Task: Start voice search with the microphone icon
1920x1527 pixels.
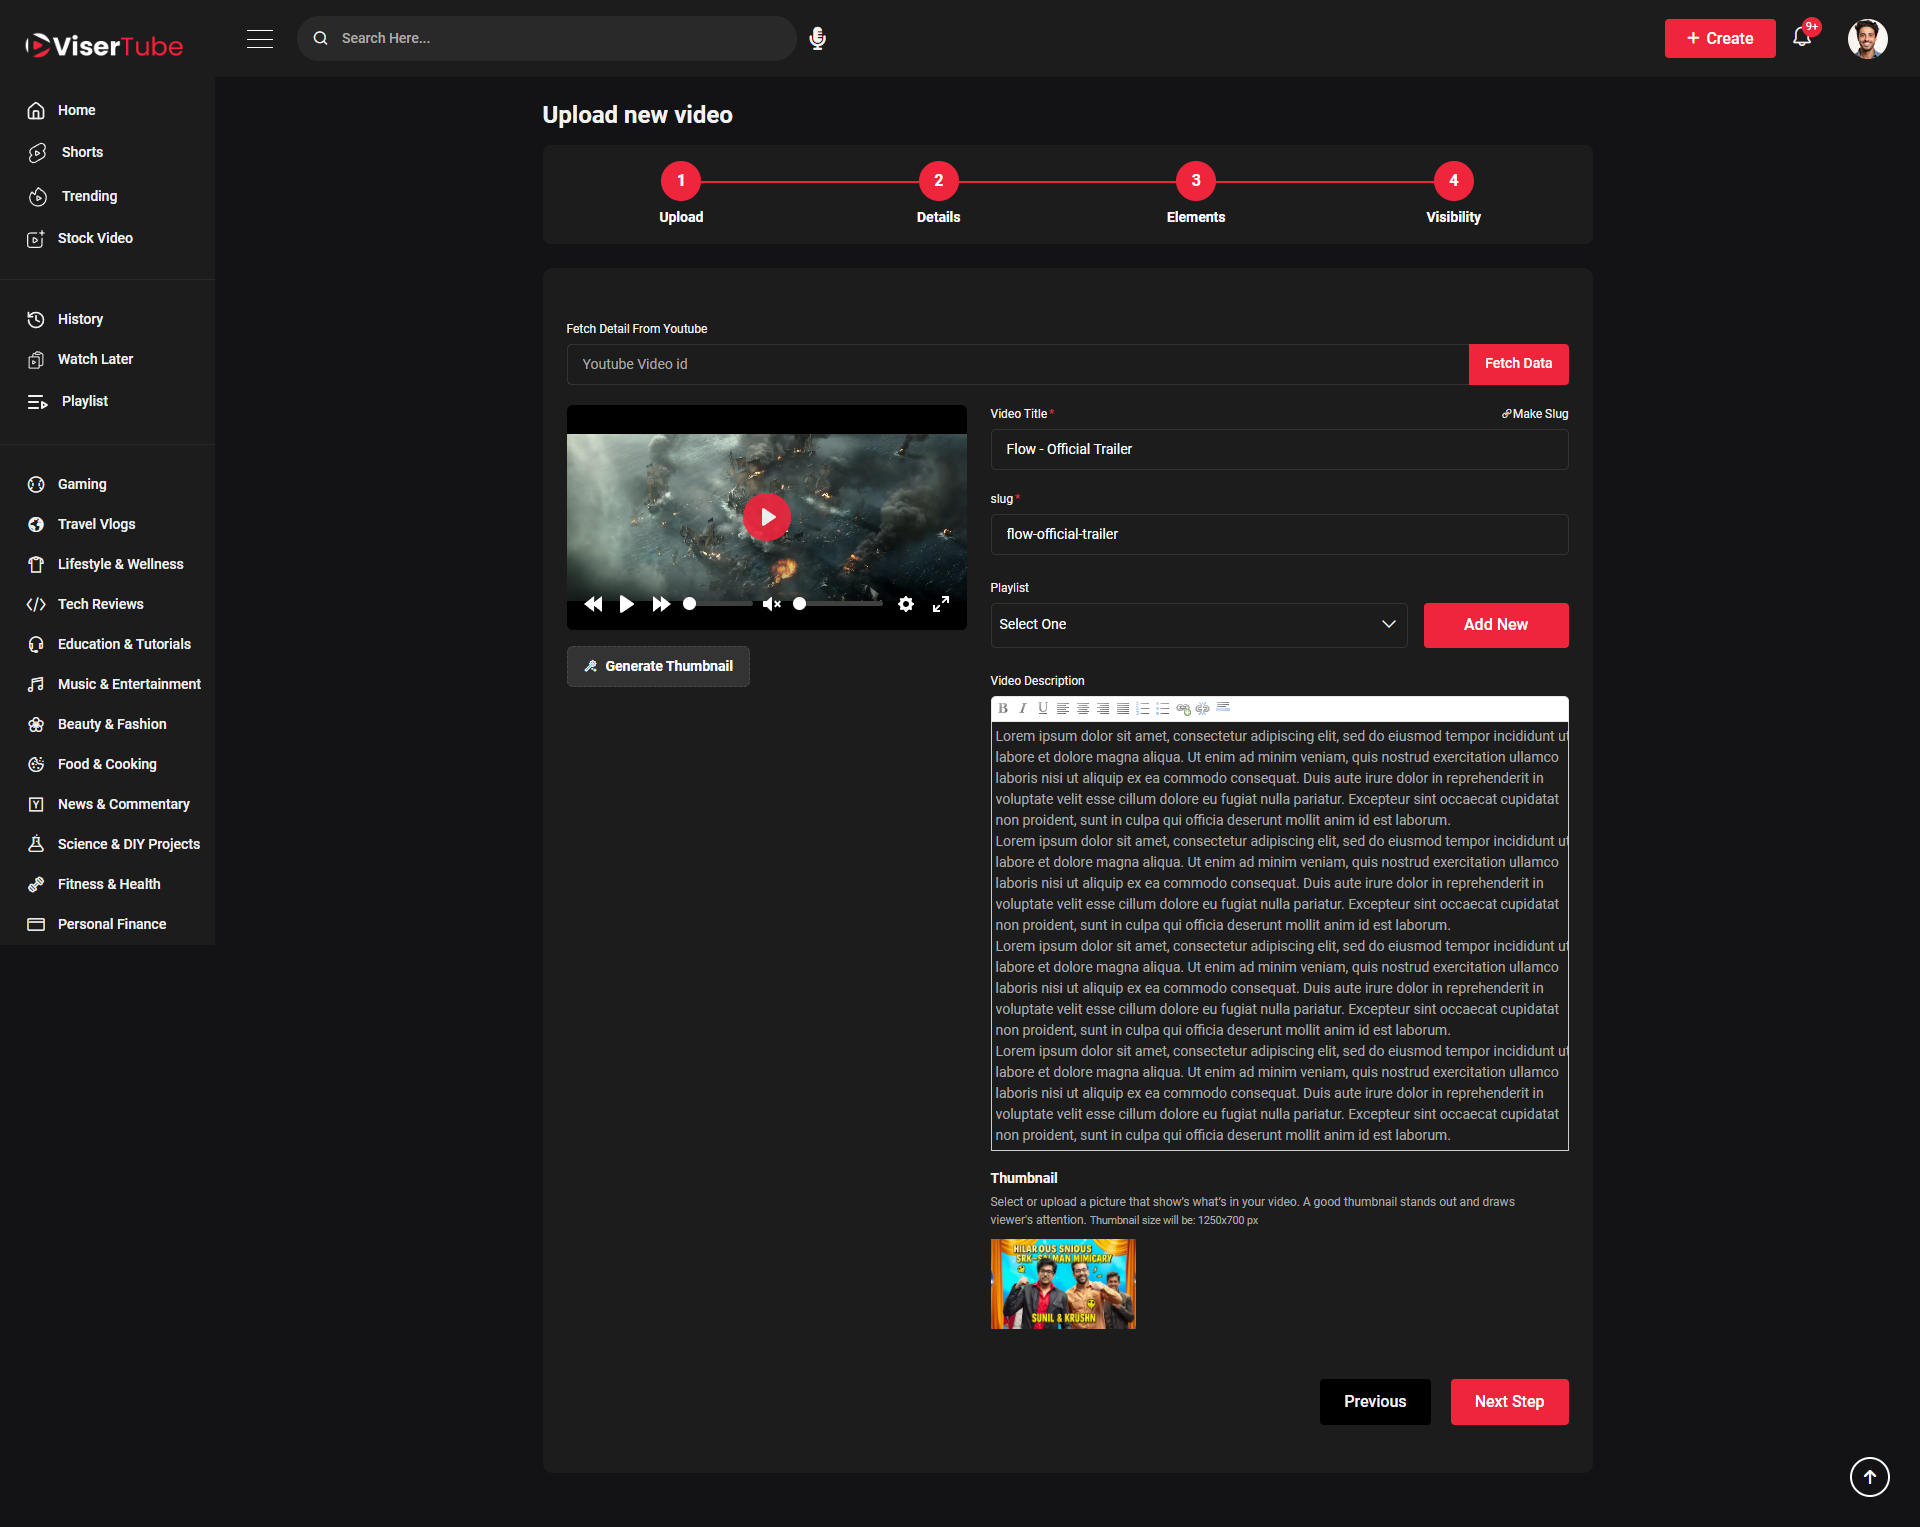Action: pyautogui.click(x=817, y=38)
